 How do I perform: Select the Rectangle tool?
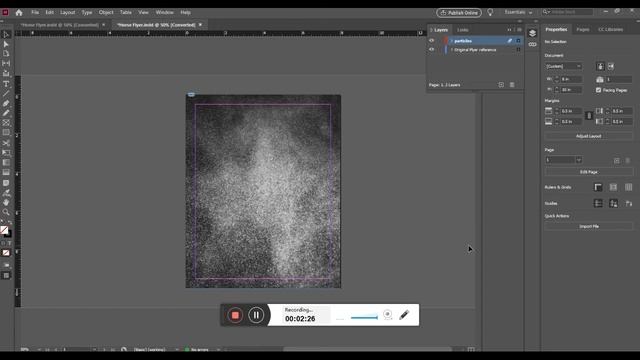[x=6, y=133]
